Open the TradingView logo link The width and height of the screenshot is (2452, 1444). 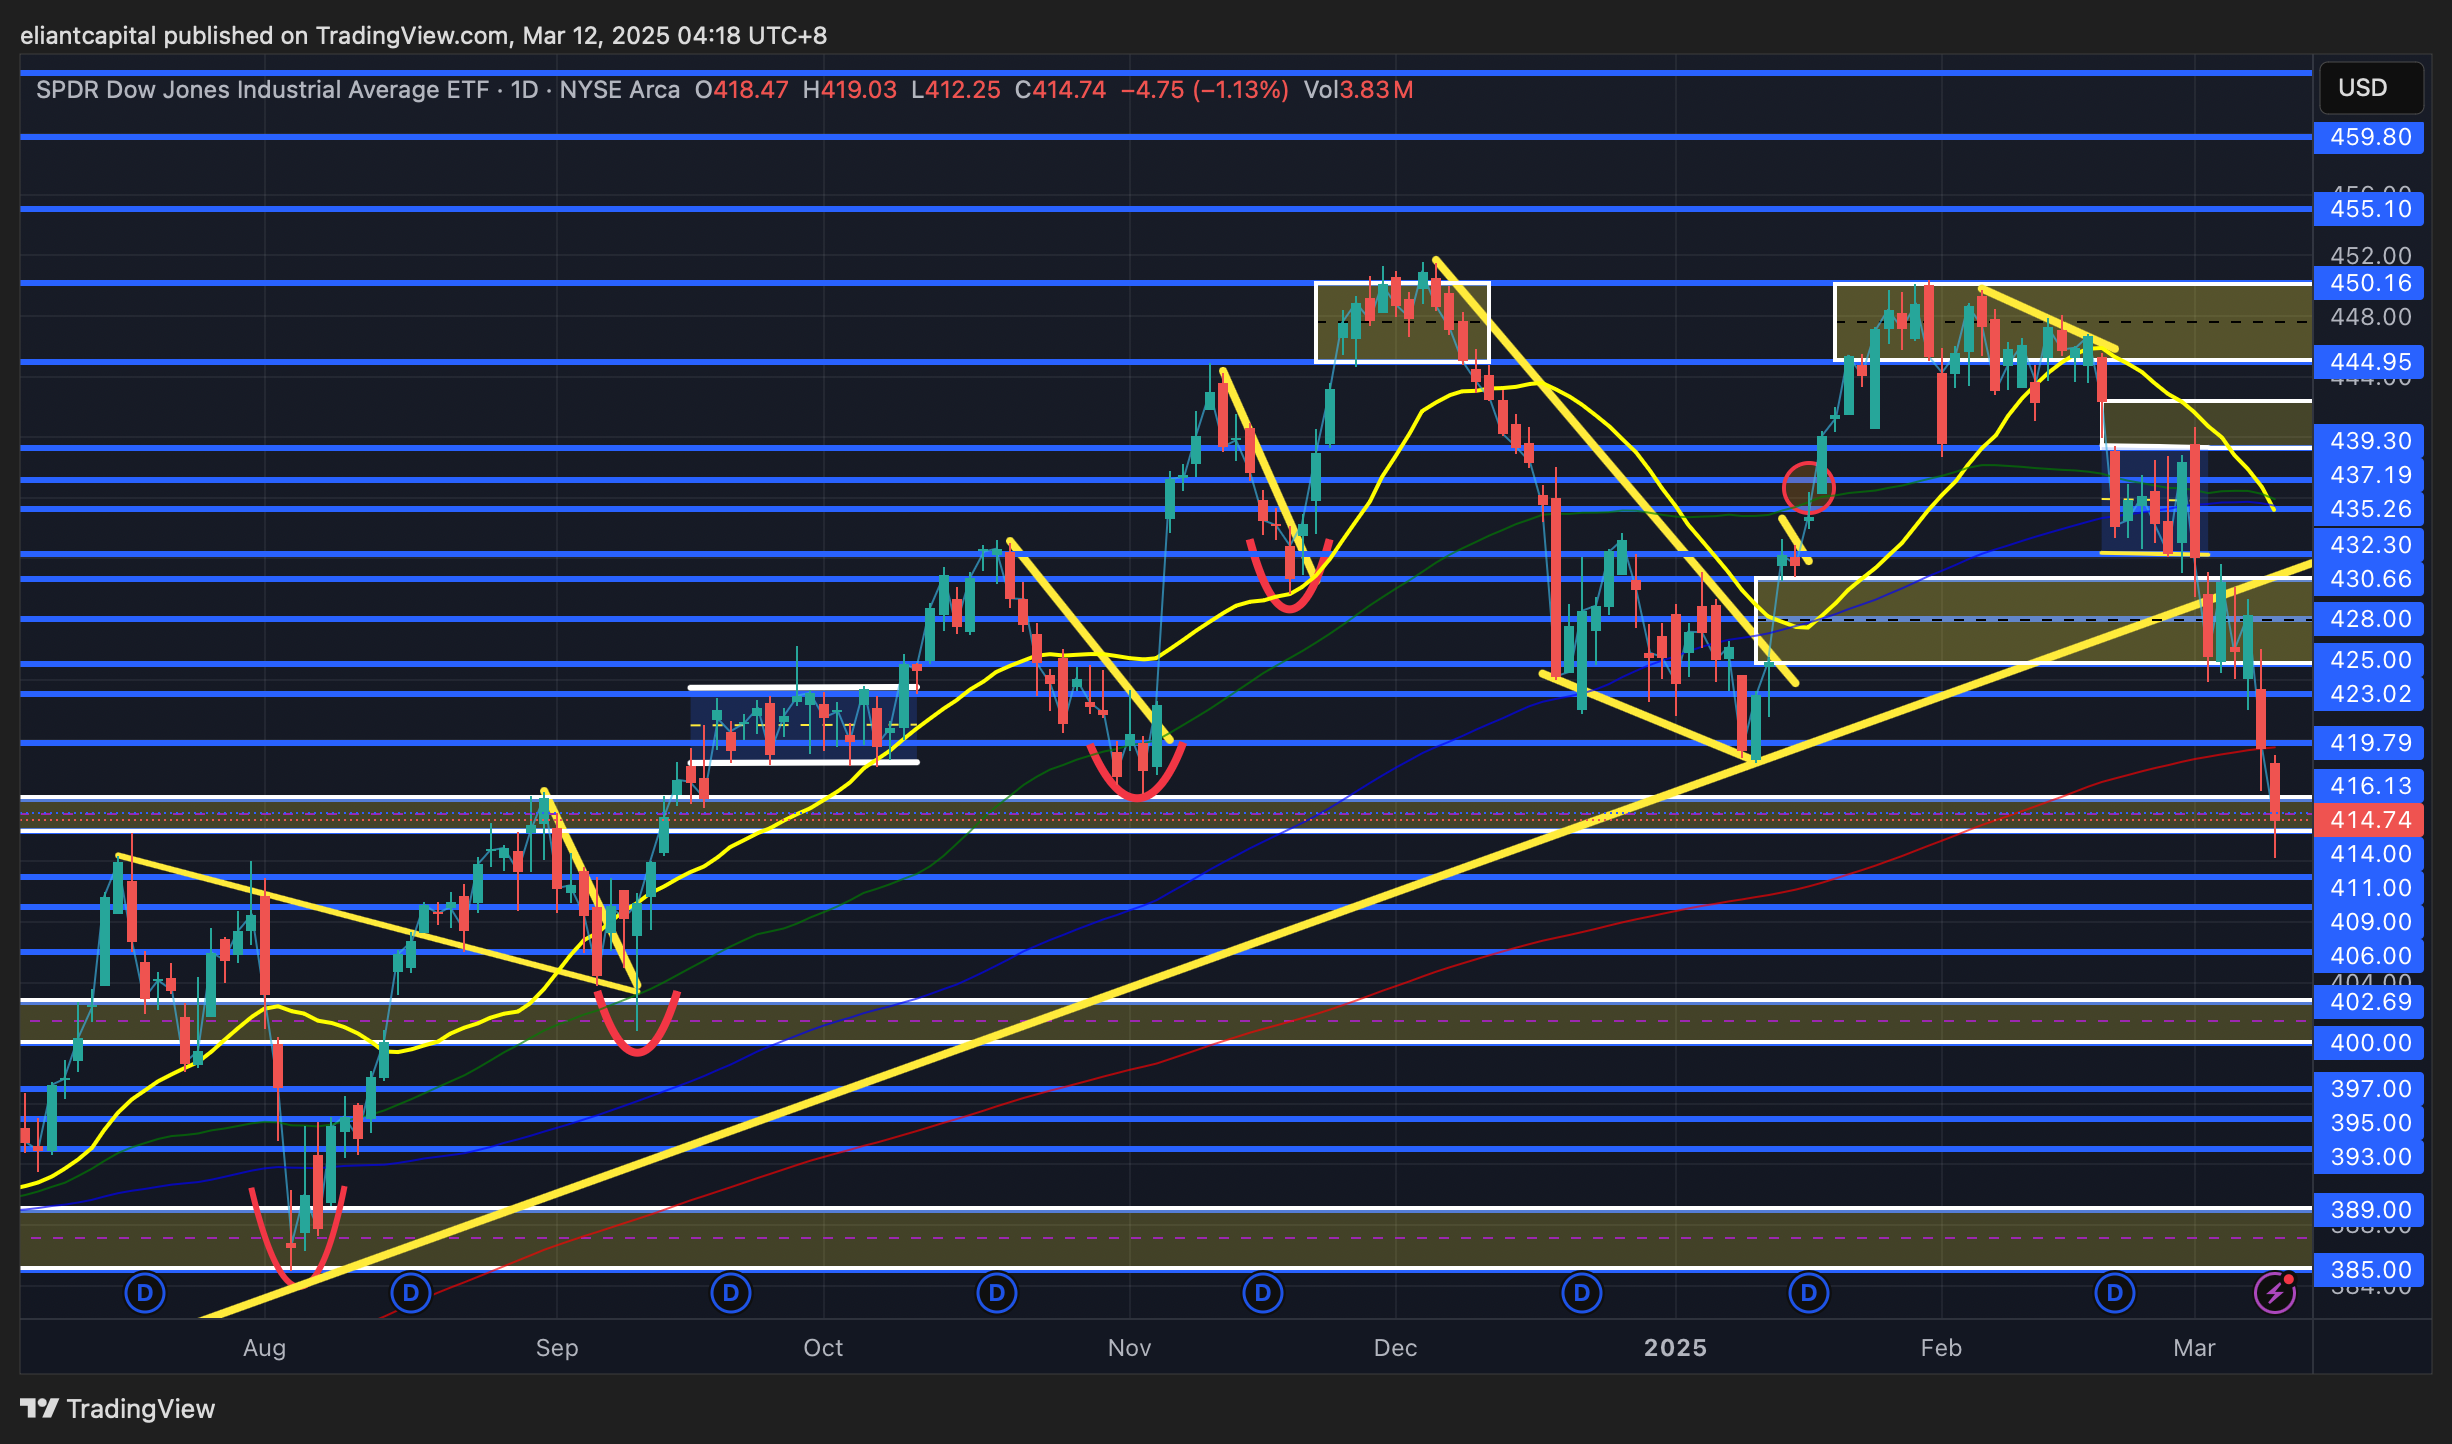tap(118, 1408)
